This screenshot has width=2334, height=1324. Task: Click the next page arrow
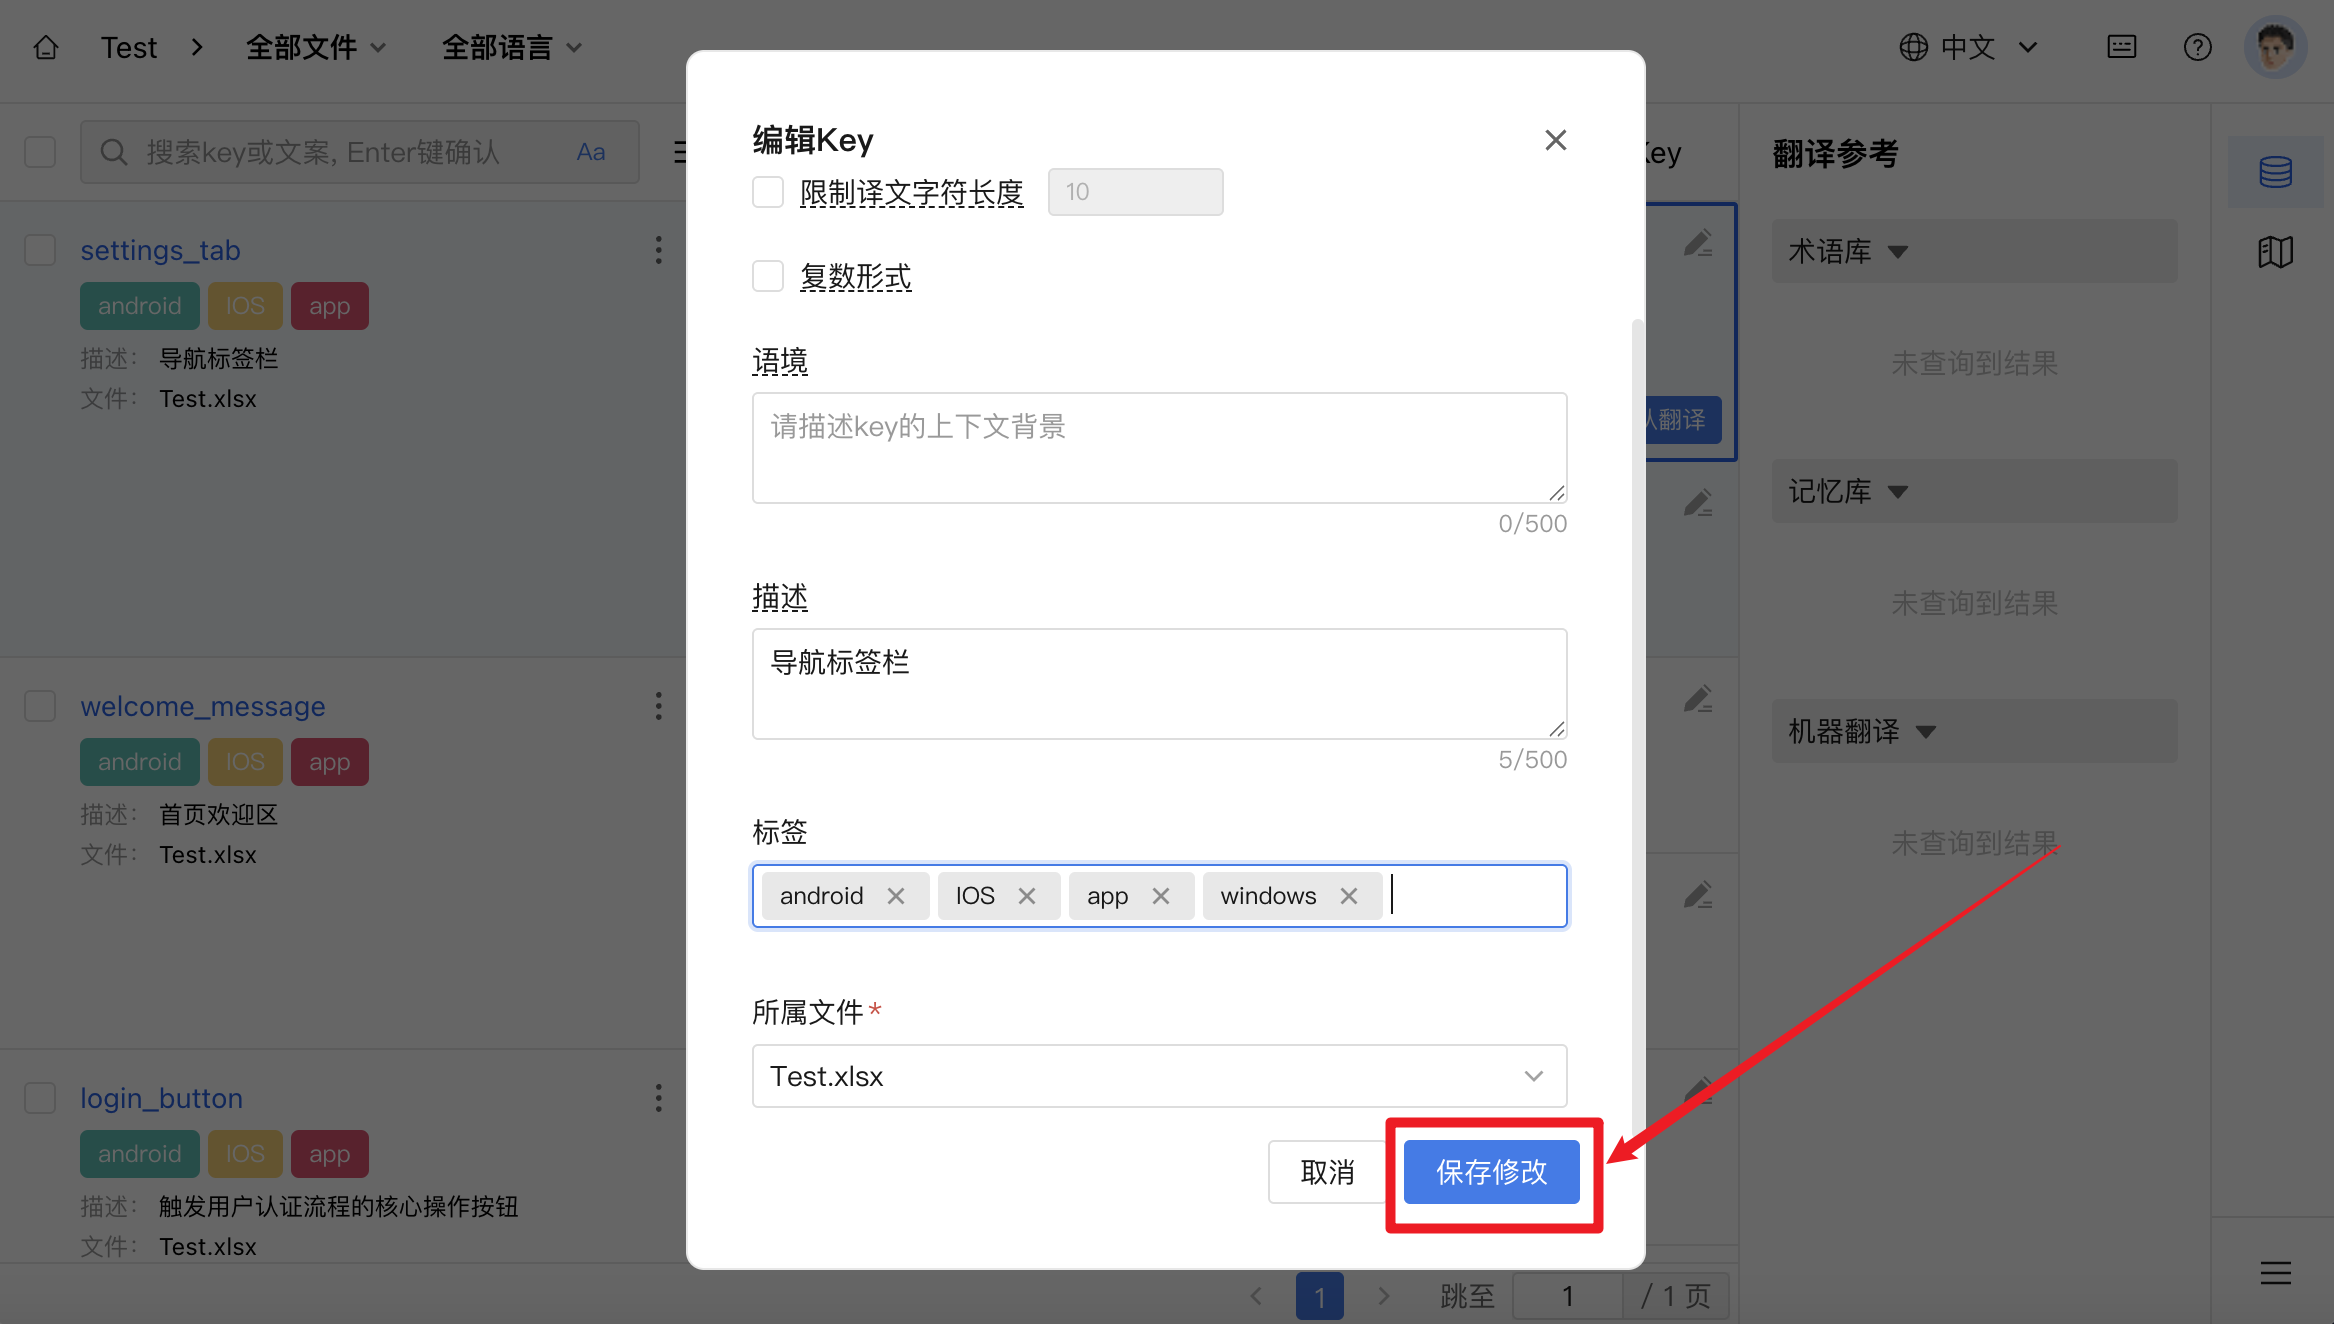[x=1384, y=1297]
